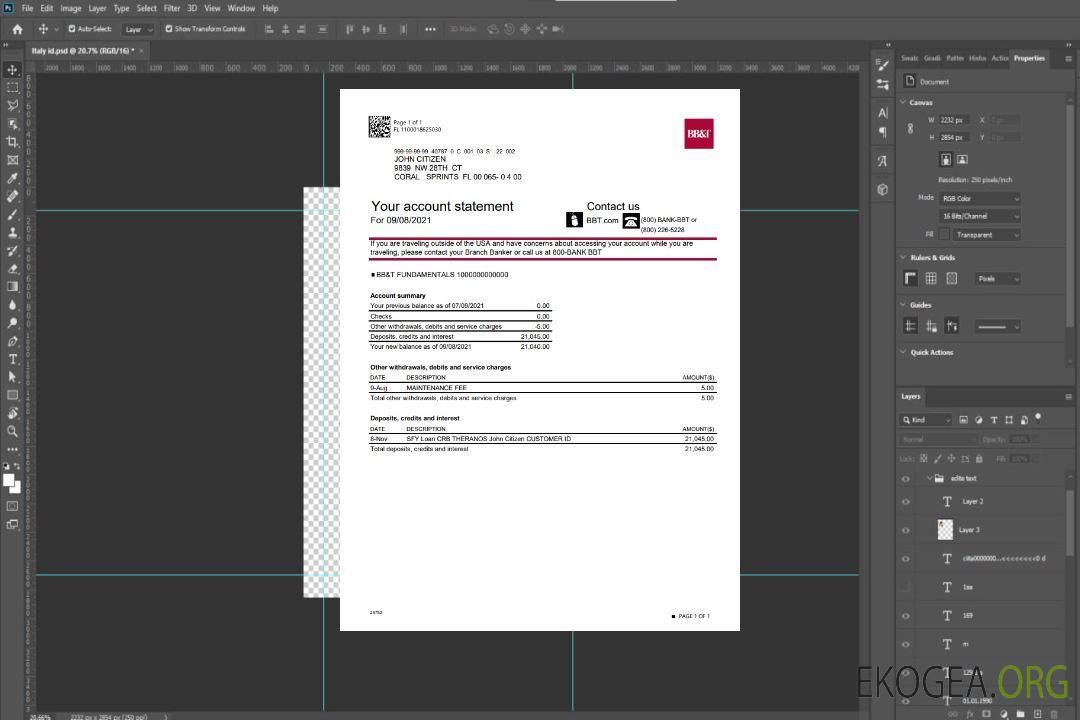Select the Path Selection tool
Image resolution: width=1080 pixels, height=720 pixels.
[12, 377]
